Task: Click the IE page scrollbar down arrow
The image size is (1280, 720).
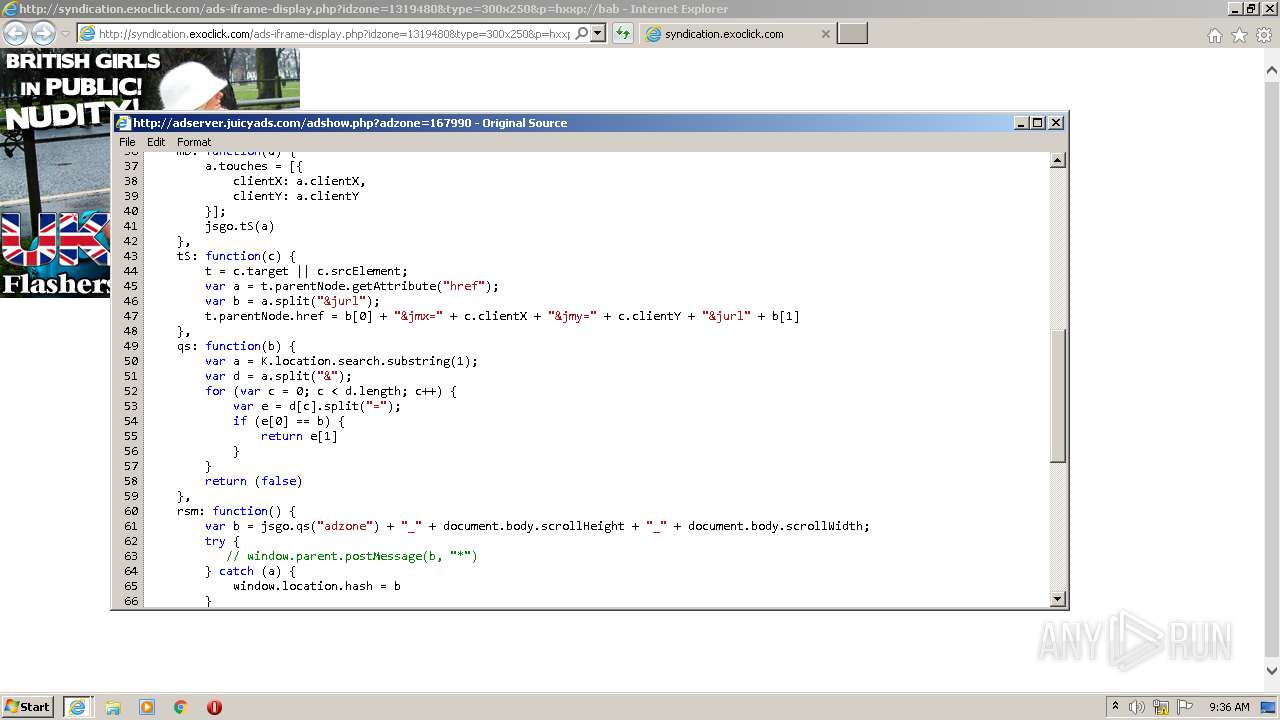Action: (1272, 672)
